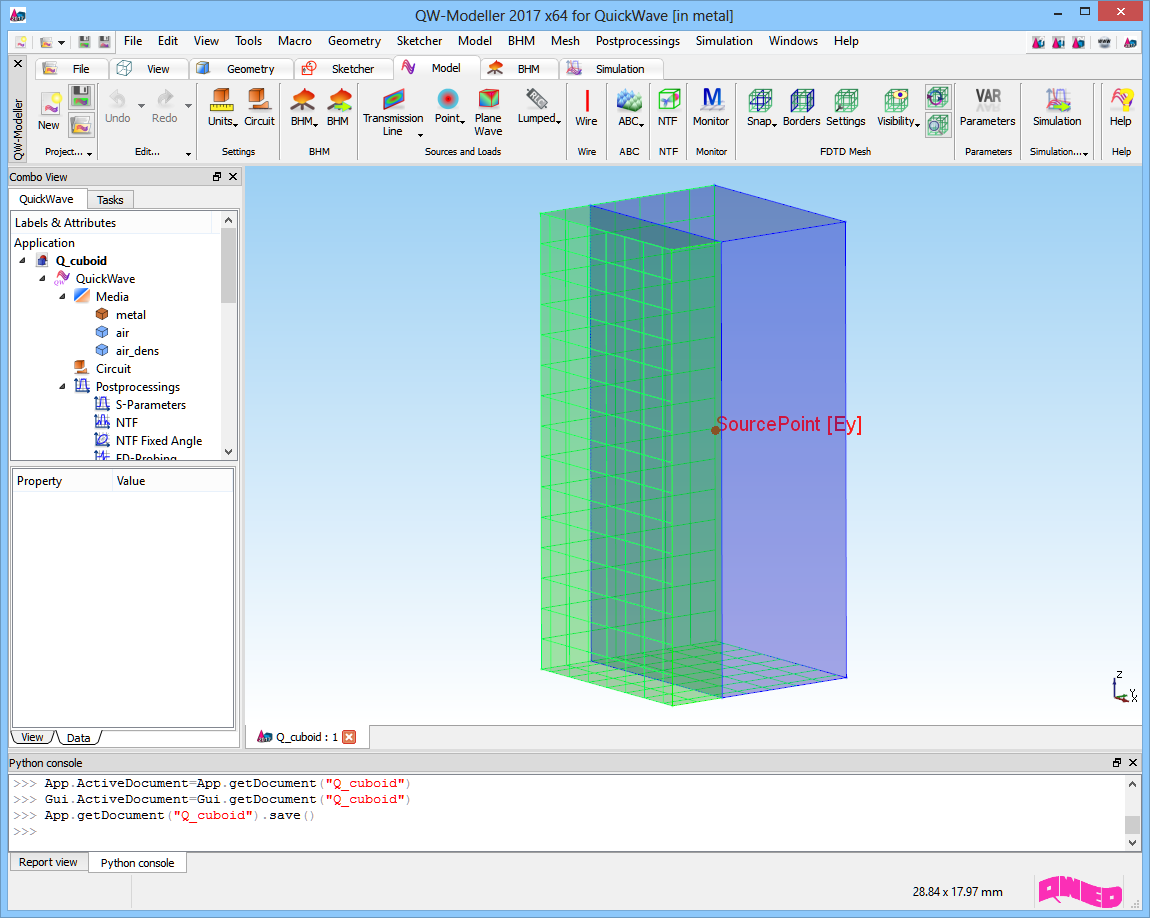The width and height of the screenshot is (1150, 918).
Task: Close the Q_cuboid : 1 document tab
Action: (x=350, y=737)
